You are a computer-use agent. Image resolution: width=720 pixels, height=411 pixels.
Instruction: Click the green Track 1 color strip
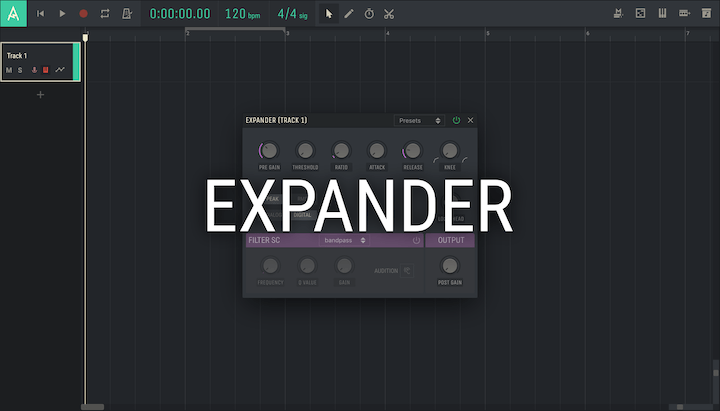[76, 62]
